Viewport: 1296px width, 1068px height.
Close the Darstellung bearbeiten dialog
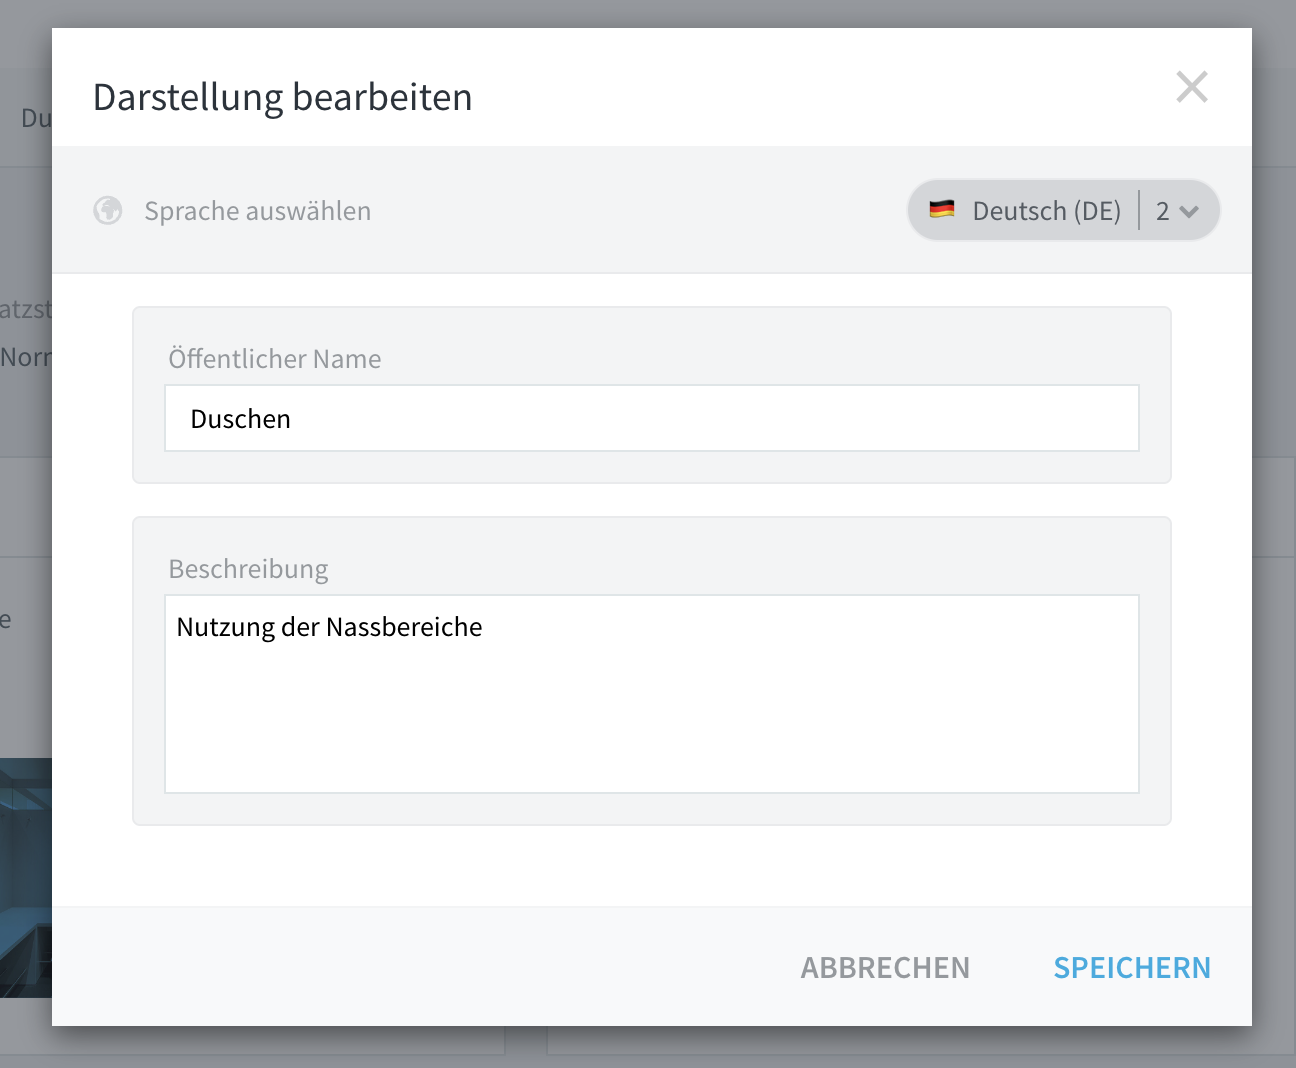(1192, 87)
